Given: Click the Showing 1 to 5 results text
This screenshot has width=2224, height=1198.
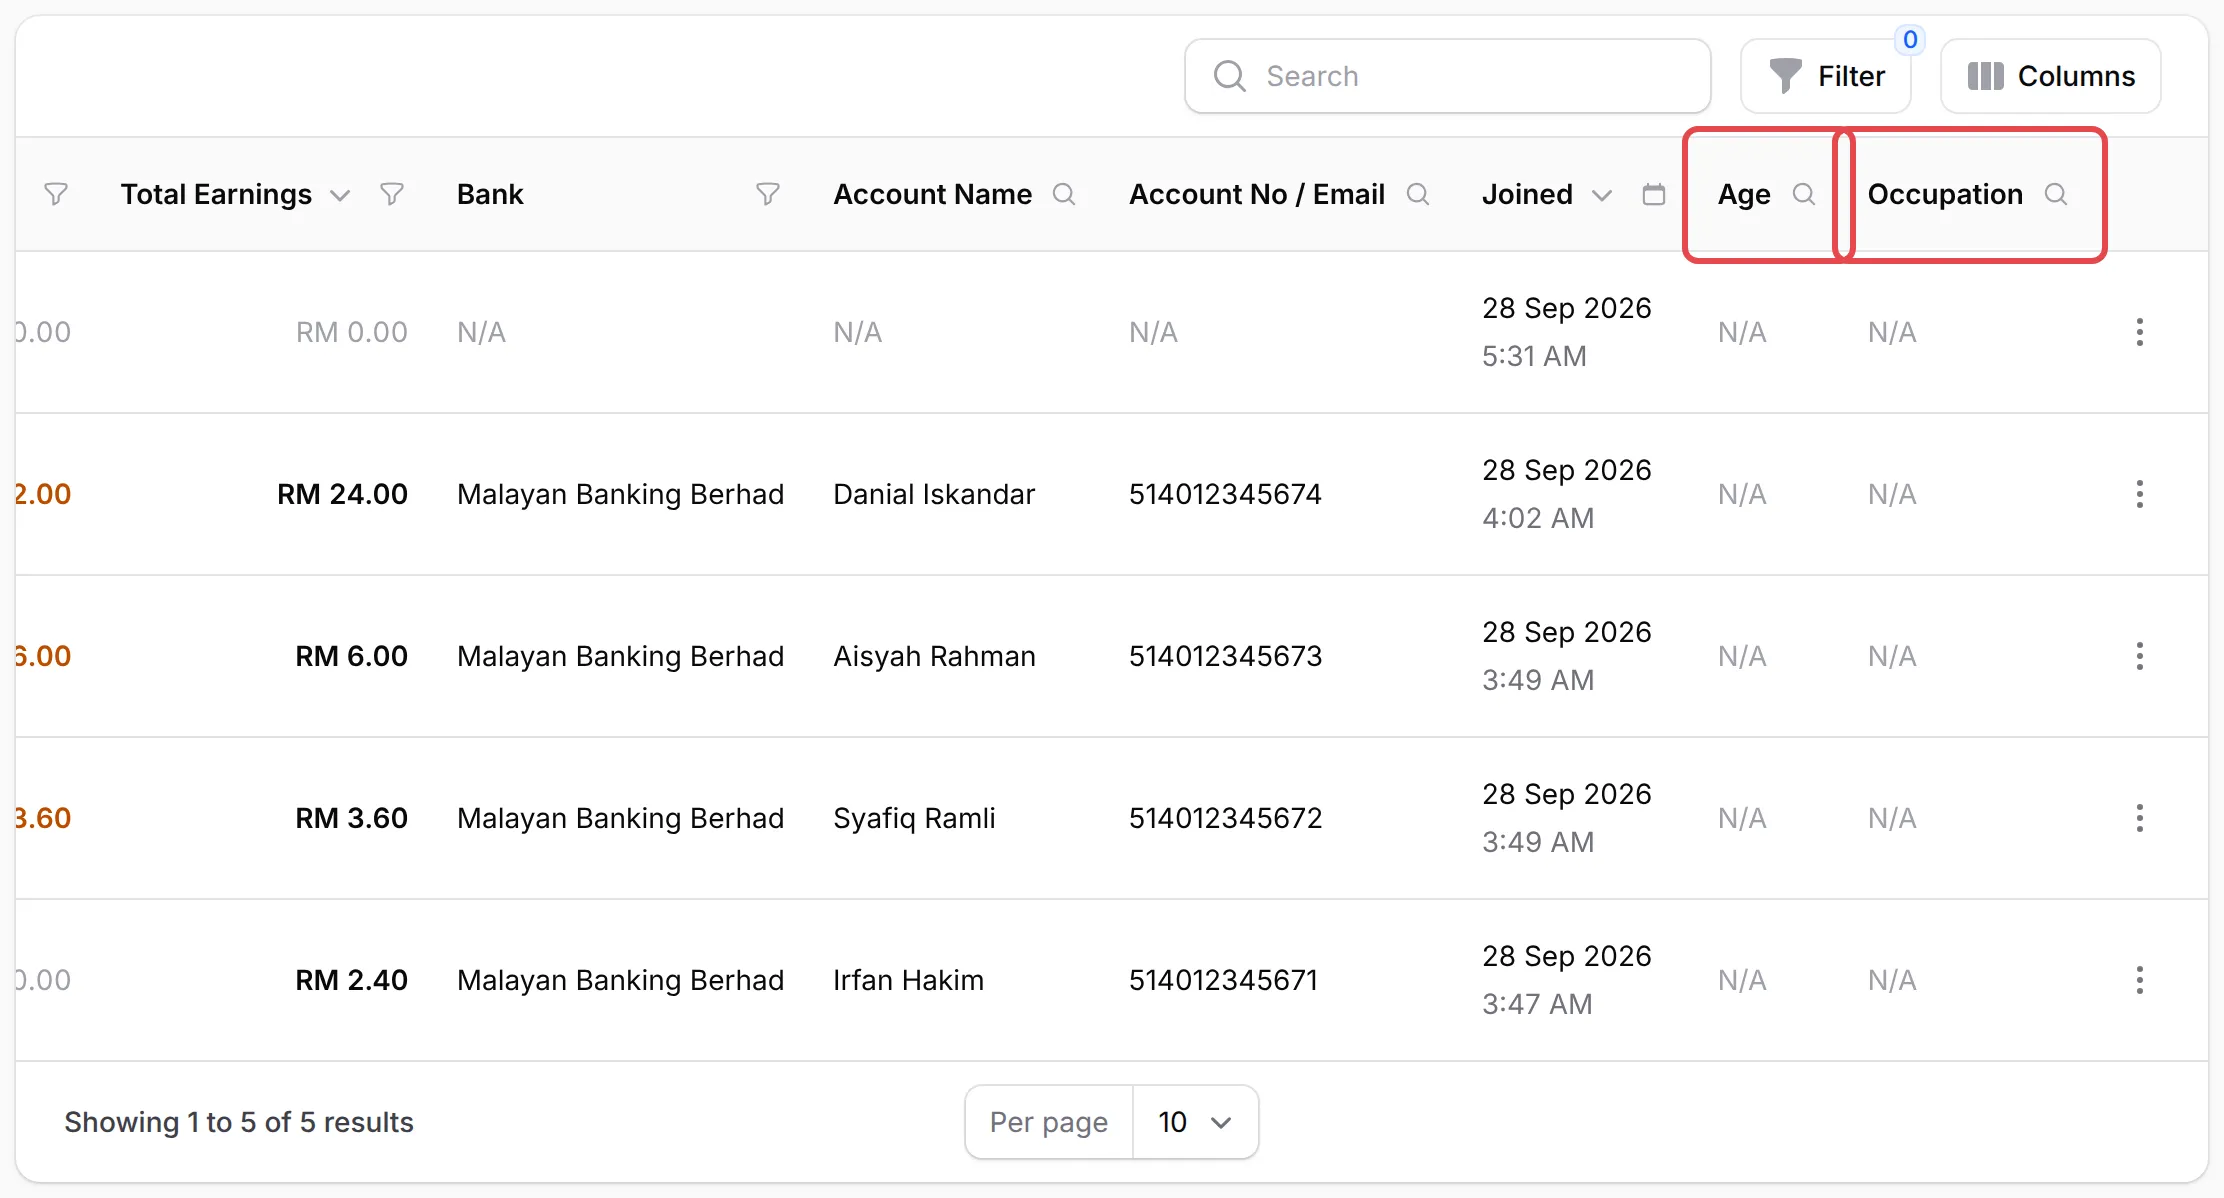Looking at the screenshot, I should (239, 1122).
